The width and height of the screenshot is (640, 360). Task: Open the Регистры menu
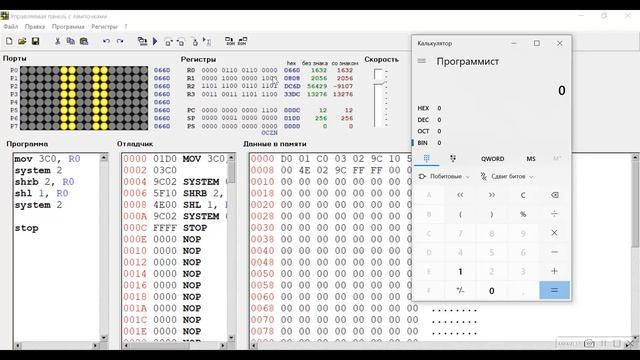coord(104,27)
